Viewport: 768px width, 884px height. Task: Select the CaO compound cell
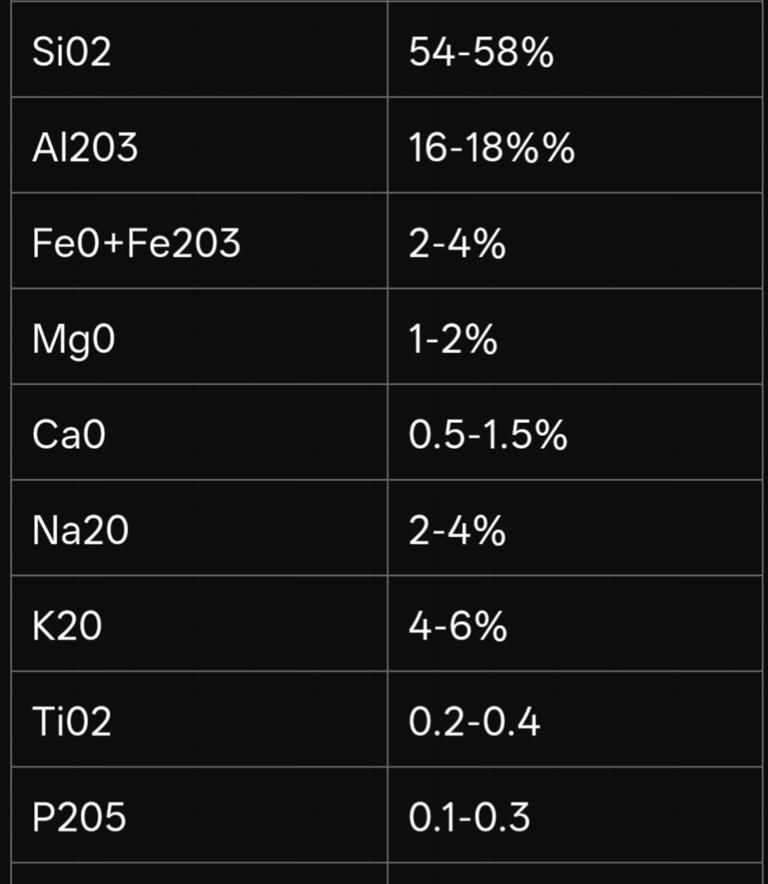pyautogui.click(x=200, y=432)
